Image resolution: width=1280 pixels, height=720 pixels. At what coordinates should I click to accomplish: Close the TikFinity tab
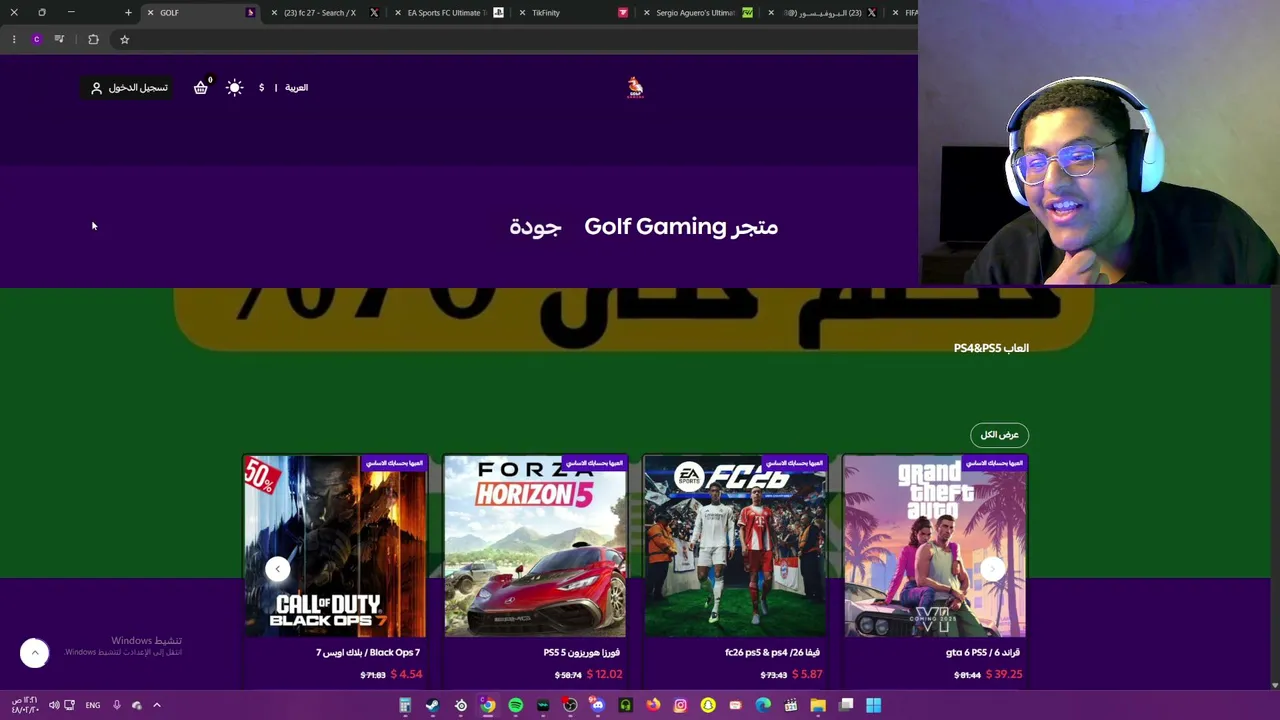(x=522, y=13)
